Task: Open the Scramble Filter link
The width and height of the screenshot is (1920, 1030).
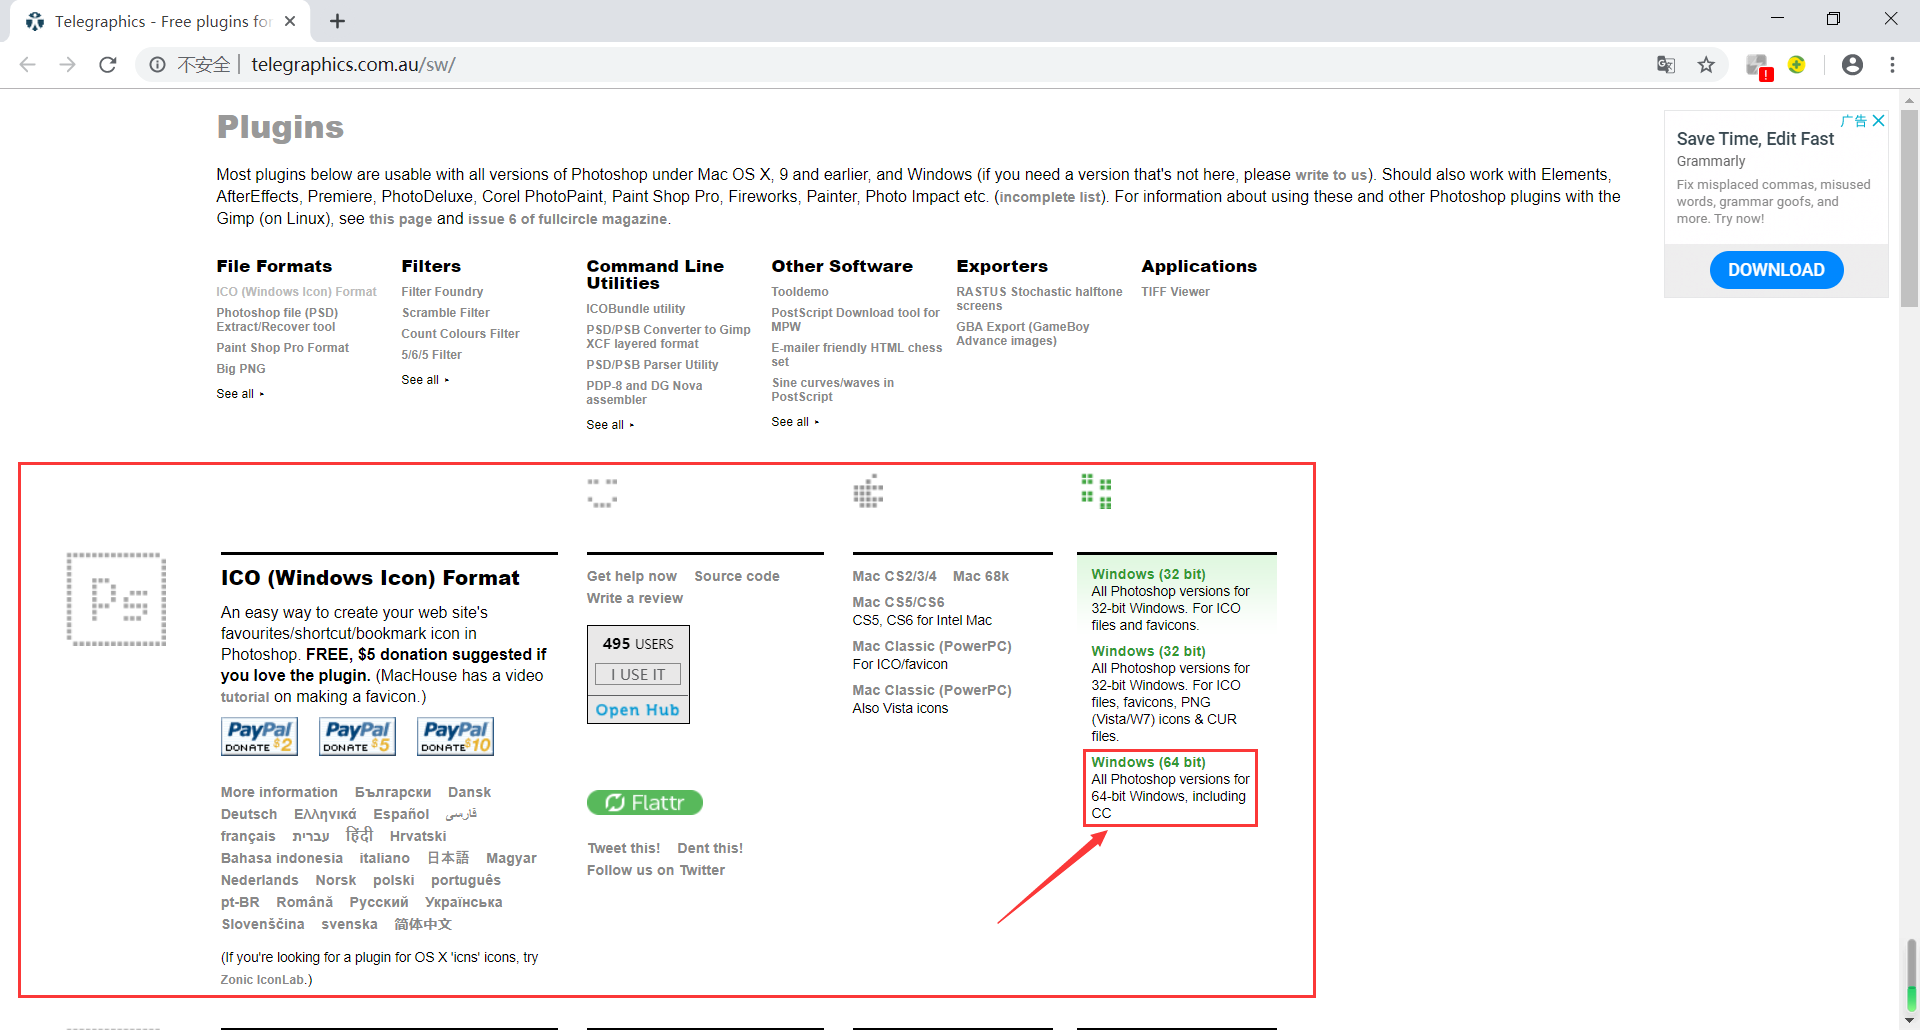Action: 445,313
